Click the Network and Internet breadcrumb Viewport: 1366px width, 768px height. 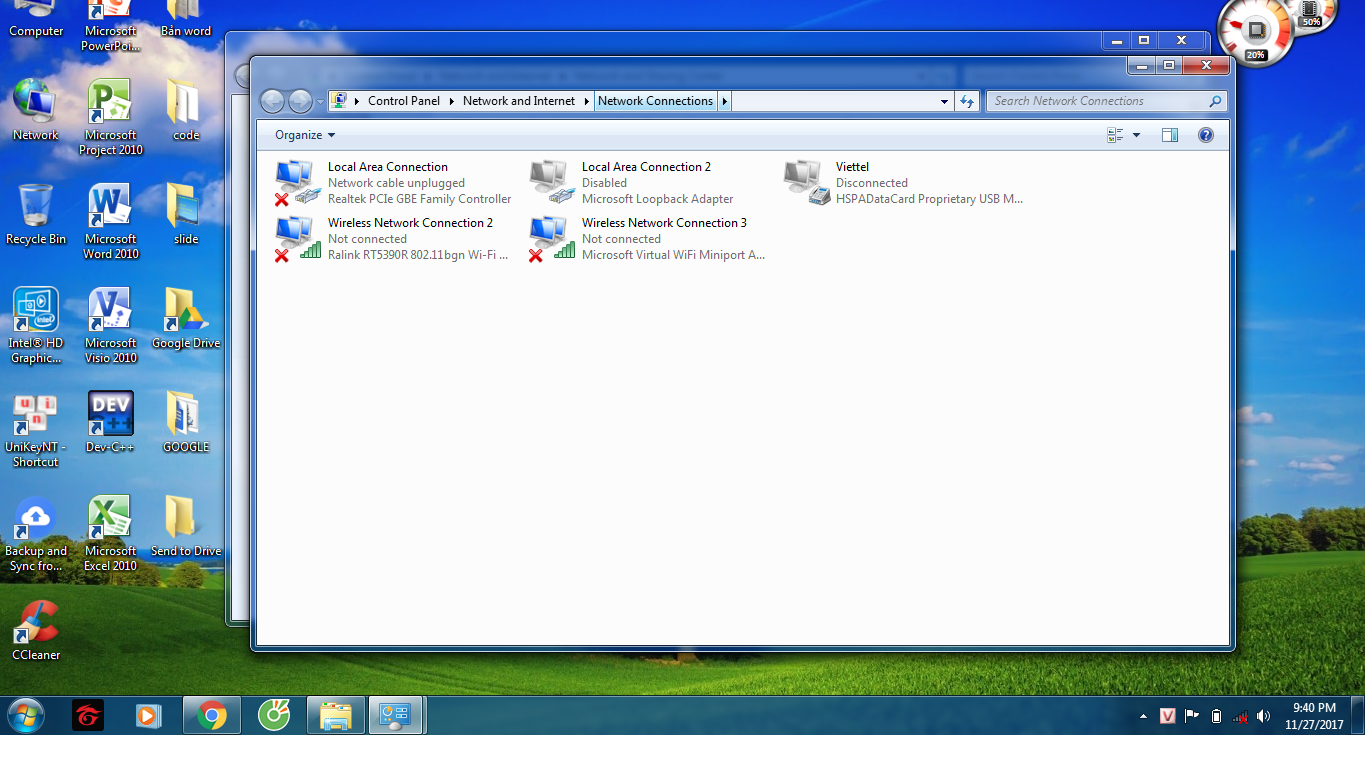click(519, 101)
